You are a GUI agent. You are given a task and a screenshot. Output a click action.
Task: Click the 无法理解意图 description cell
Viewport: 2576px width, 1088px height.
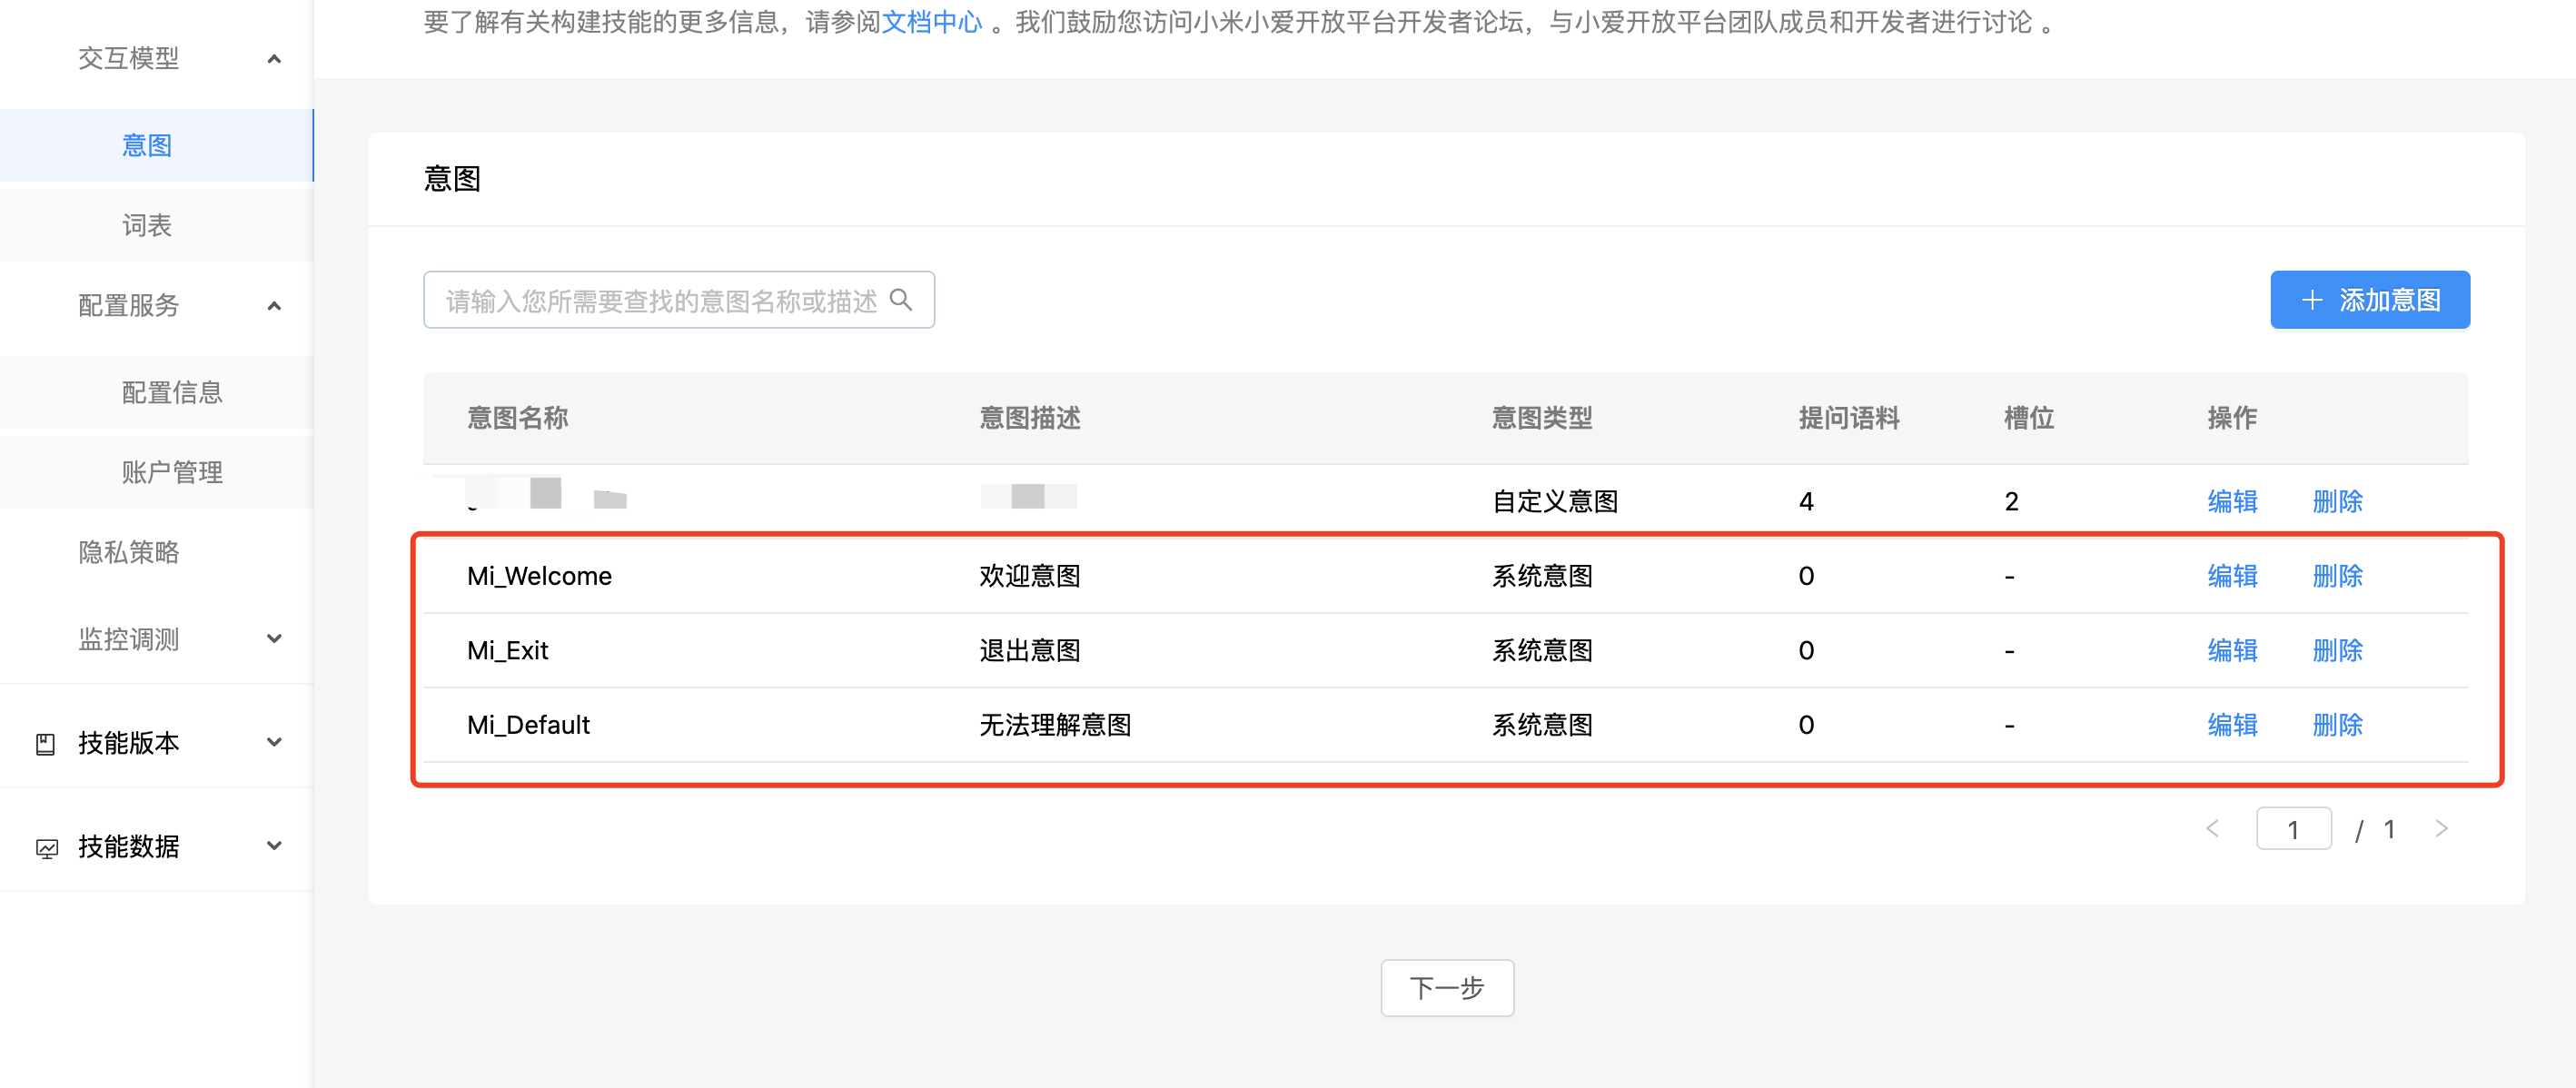pos(1054,725)
